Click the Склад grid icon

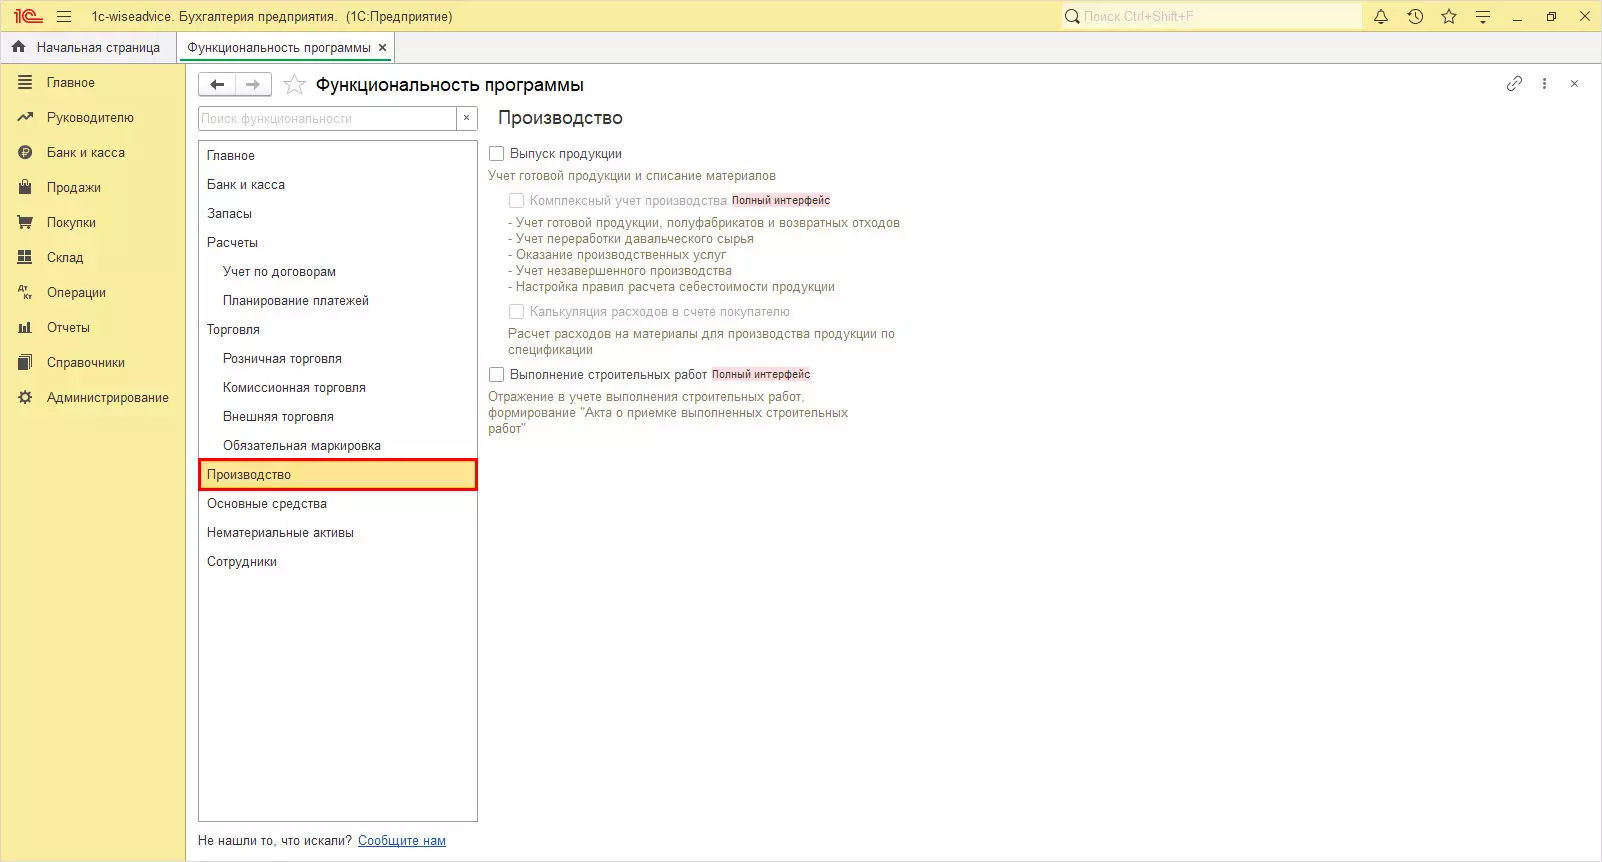point(25,257)
